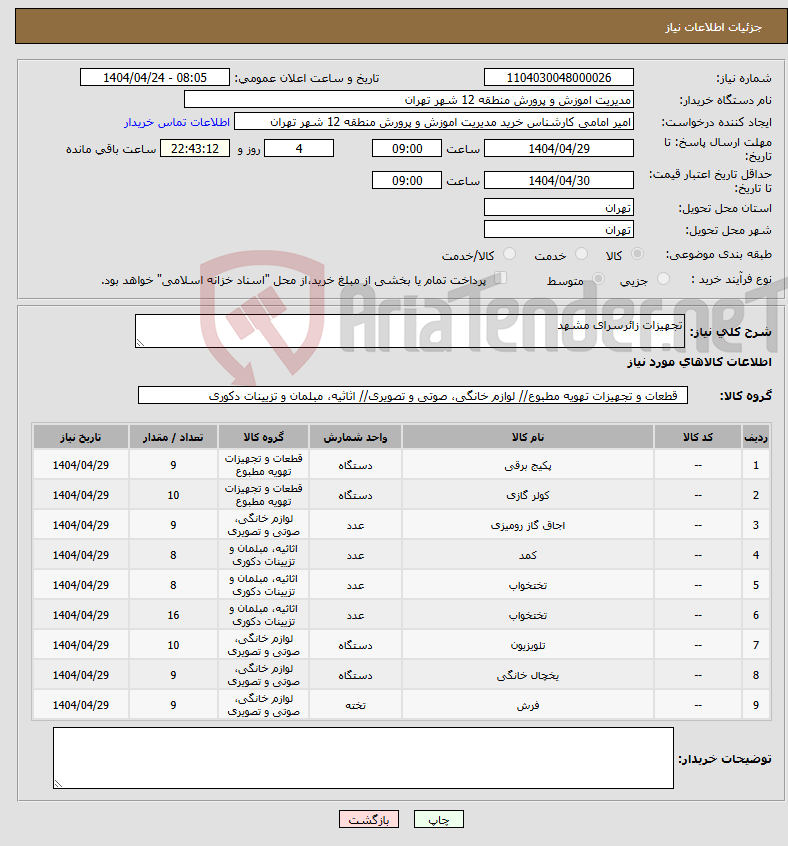
Task: Click the نام کالا column header
Action: pyautogui.click(x=528, y=437)
